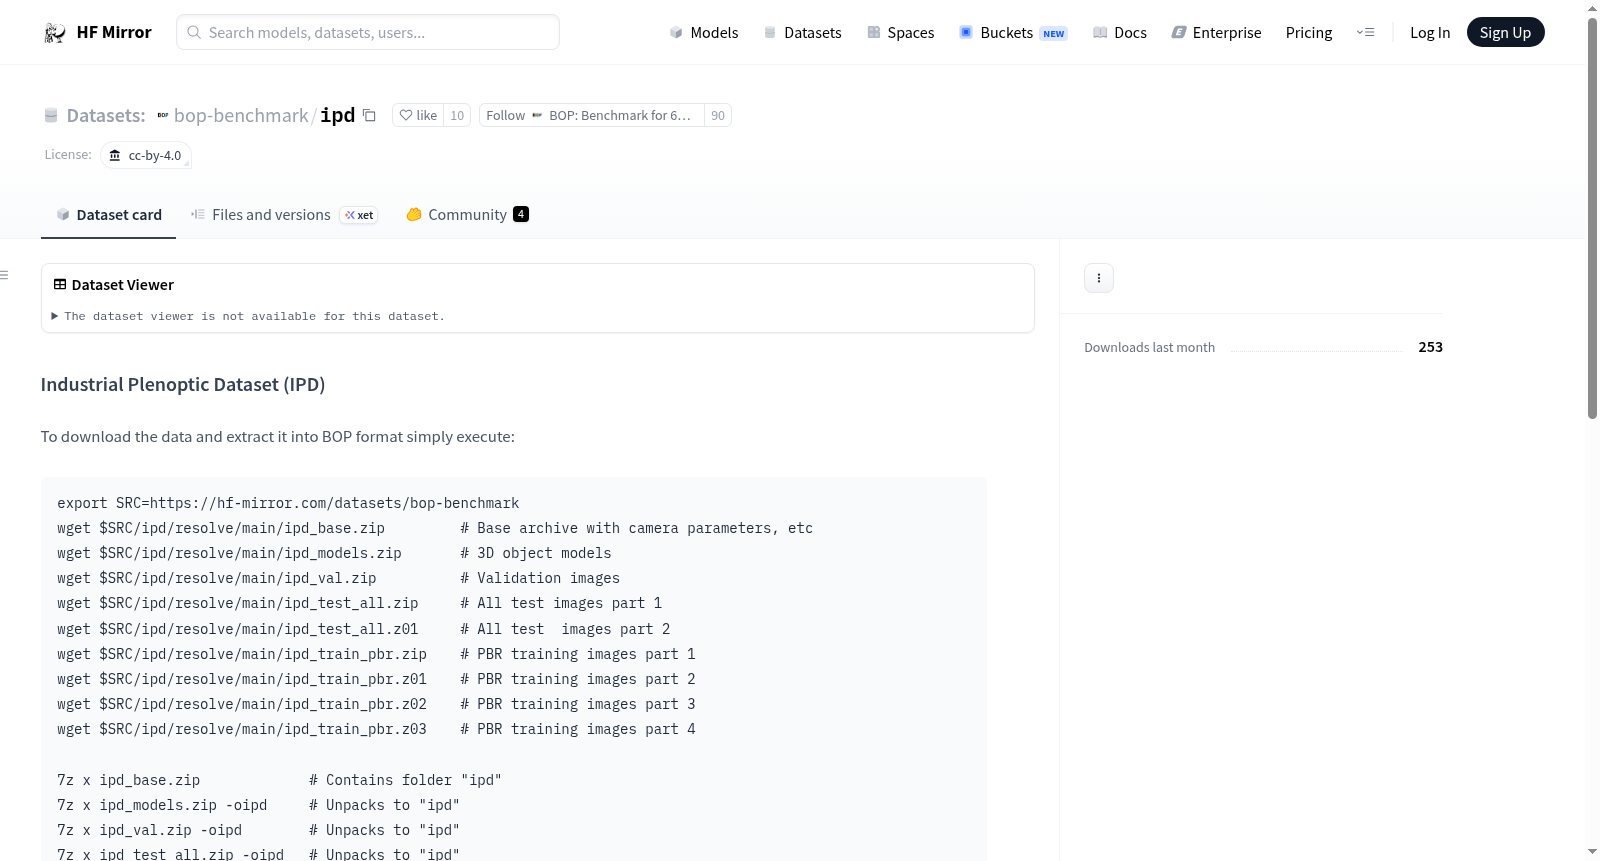Switch to Files and versions tab
The image size is (1600, 861).
tap(284, 215)
